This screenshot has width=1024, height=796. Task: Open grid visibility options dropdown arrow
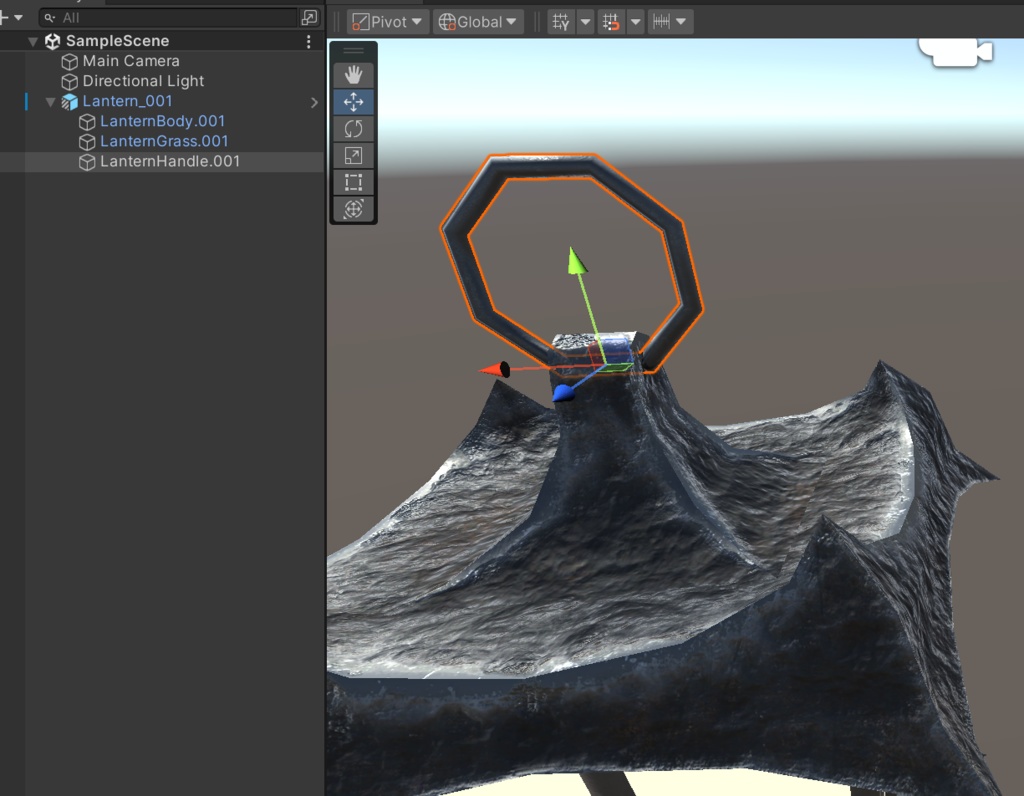point(585,22)
